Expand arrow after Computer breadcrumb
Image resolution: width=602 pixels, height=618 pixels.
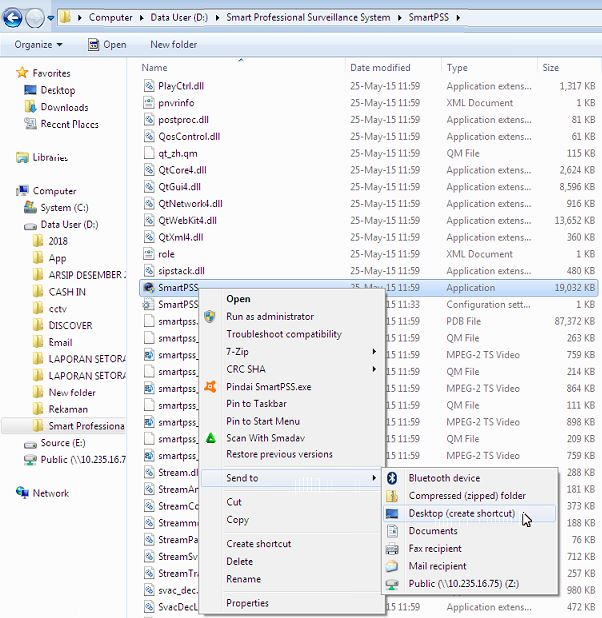coord(141,18)
